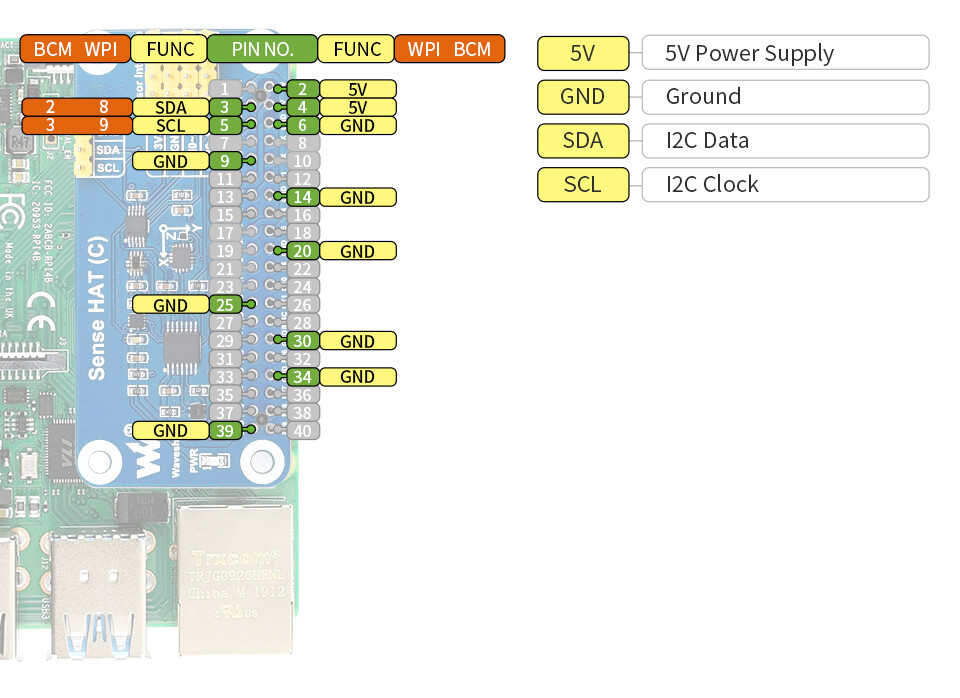Select the SDA legend key
The width and height of the screenshot is (960, 698).
[x=583, y=141]
